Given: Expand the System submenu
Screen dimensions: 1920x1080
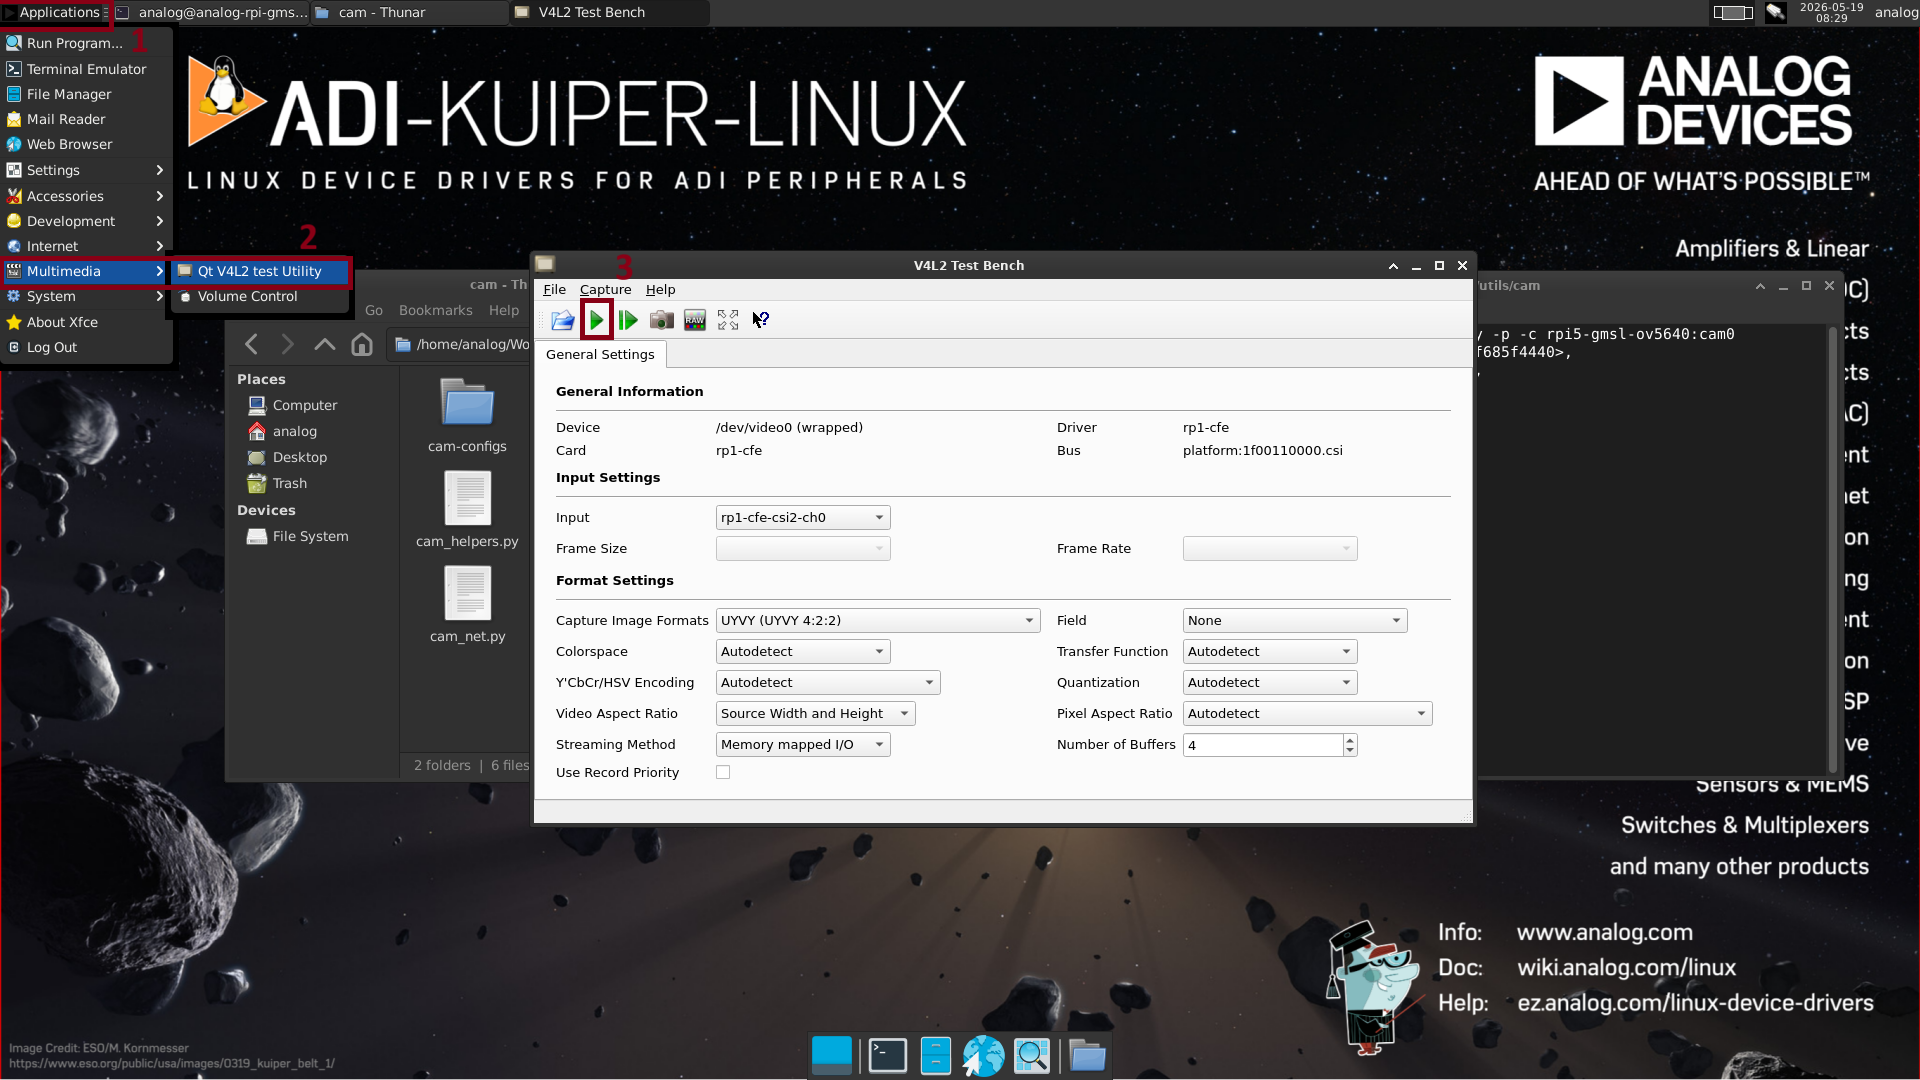Looking at the screenshot, I should tap(86, 296).
